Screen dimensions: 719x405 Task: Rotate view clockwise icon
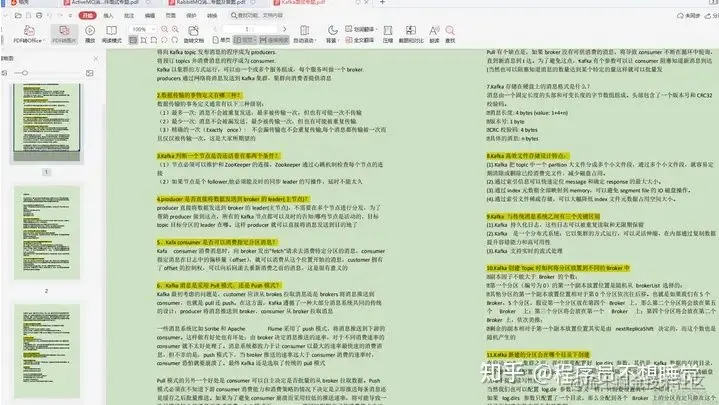pyautogui.click(x=175, y=40)
